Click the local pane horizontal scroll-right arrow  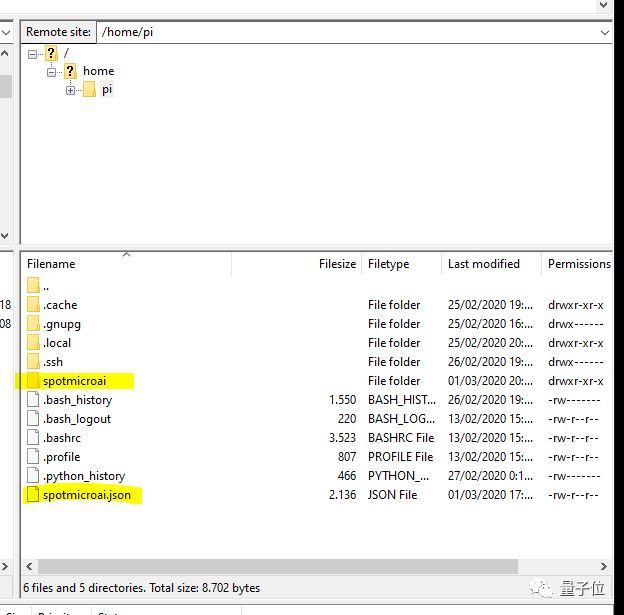pyautogui.click(x=5, y=566)
